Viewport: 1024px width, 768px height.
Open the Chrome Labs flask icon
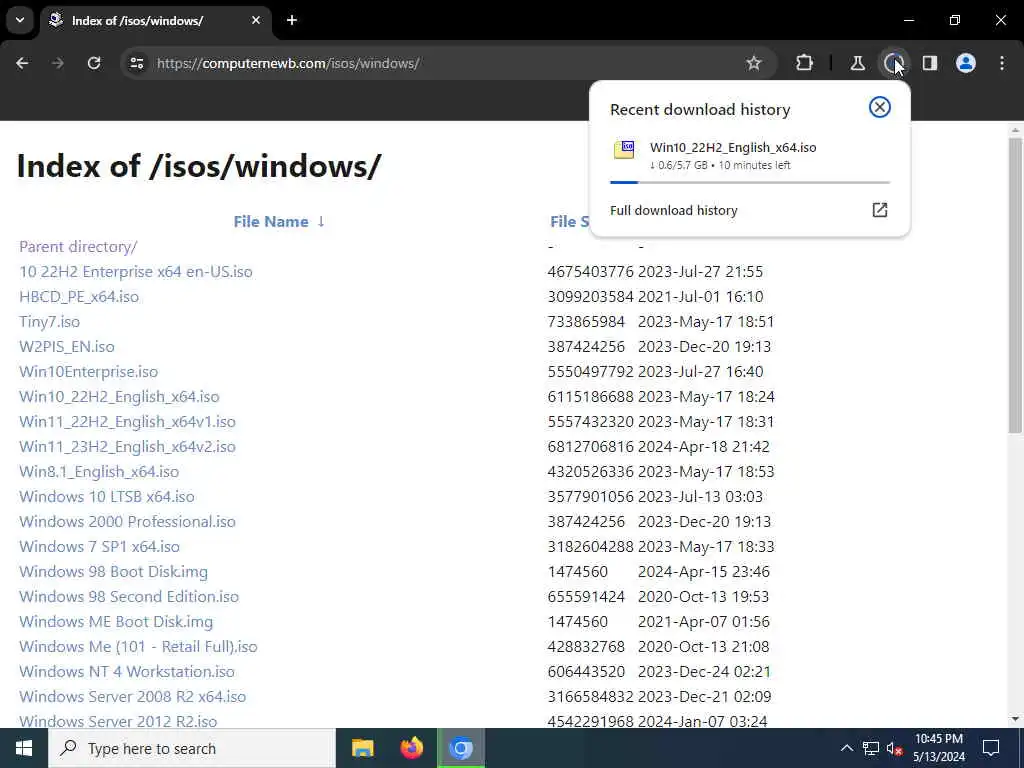pos(857,63)
